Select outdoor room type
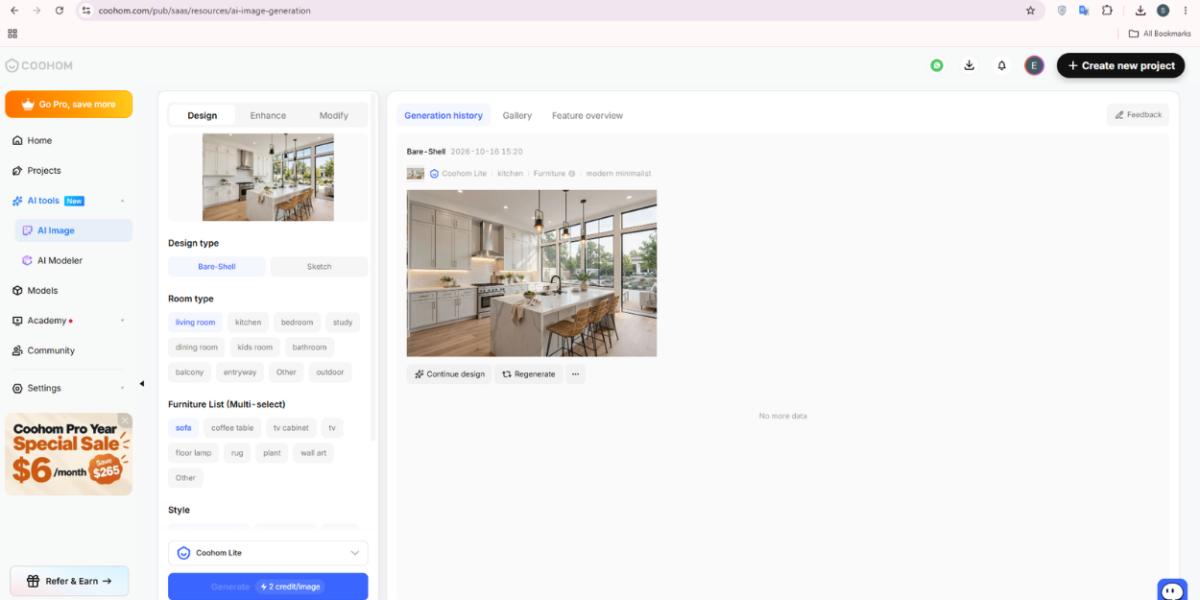This screenshot has width=1200, height=600. [x=330, y=372]
